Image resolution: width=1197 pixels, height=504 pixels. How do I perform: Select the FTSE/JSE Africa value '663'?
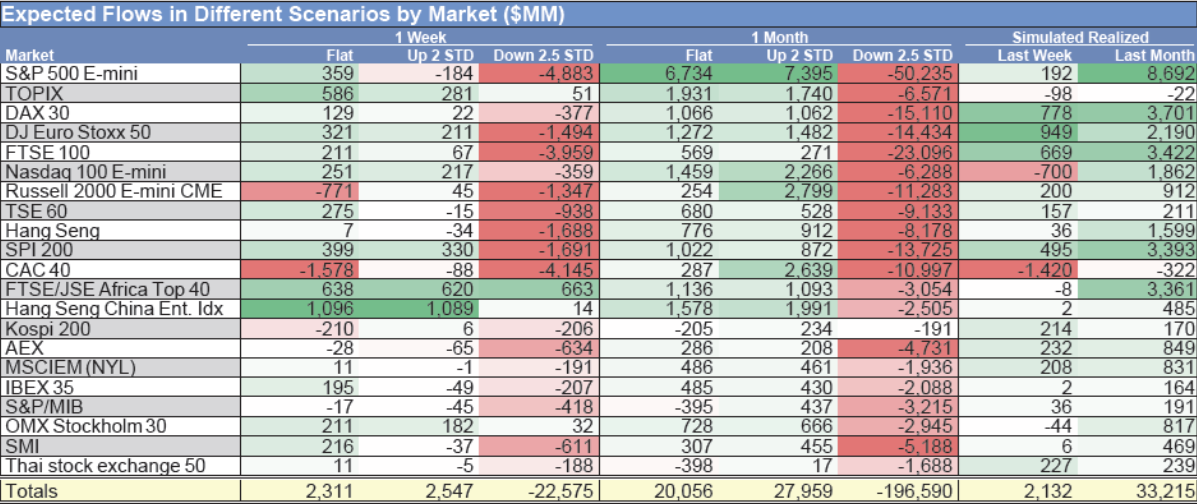point(576,291)
